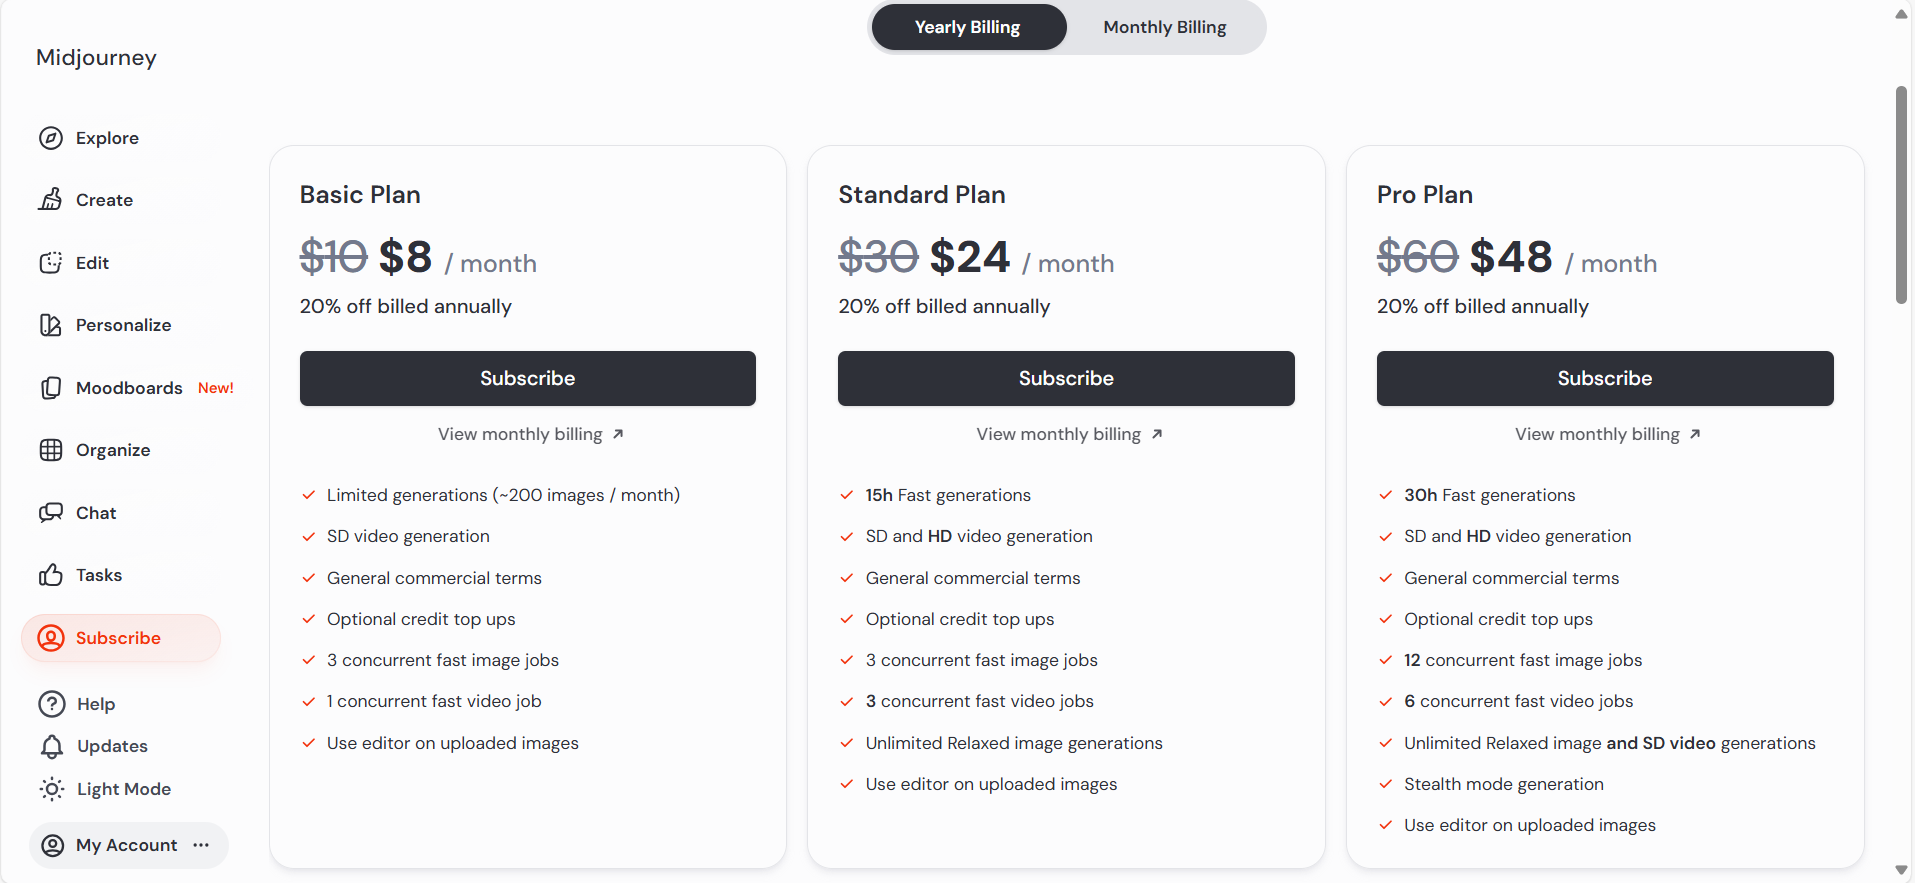Toggle Light Mode in the sidebar
Screen dimensions: 1915x883
[x=105, y=789]
